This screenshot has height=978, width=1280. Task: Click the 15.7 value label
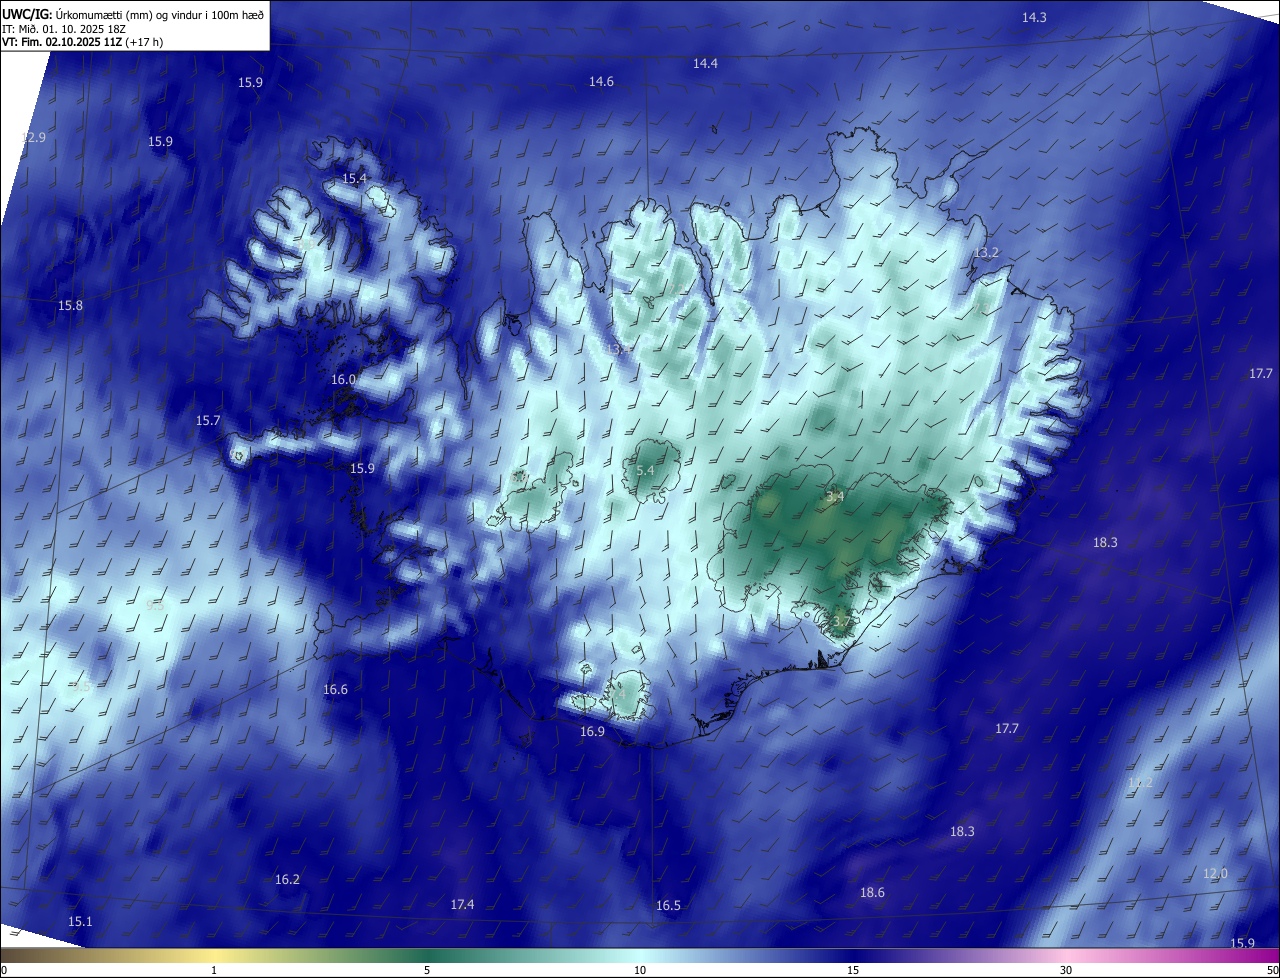tap(208, 420)
